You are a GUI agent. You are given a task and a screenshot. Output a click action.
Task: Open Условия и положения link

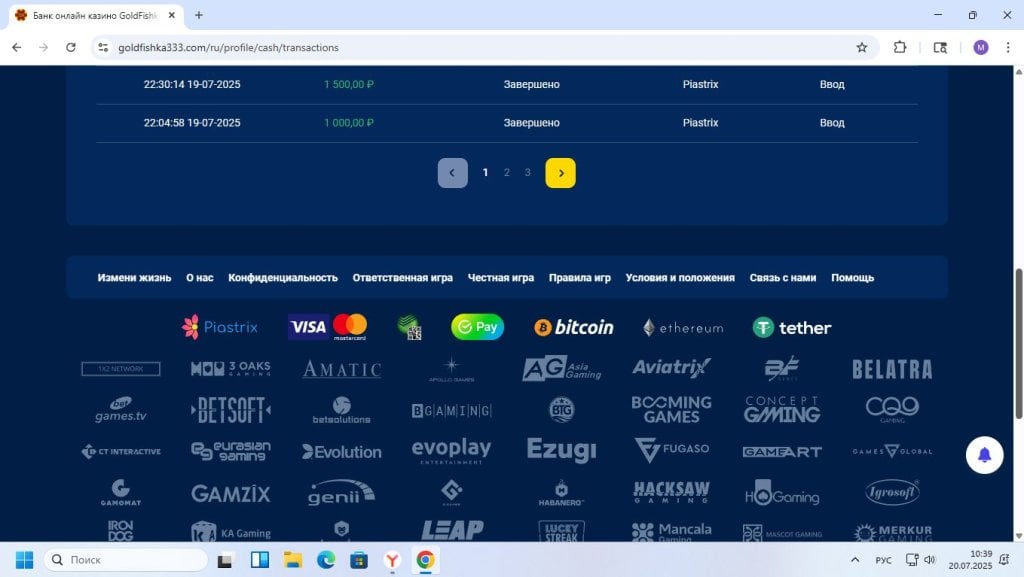click(680, 277)
